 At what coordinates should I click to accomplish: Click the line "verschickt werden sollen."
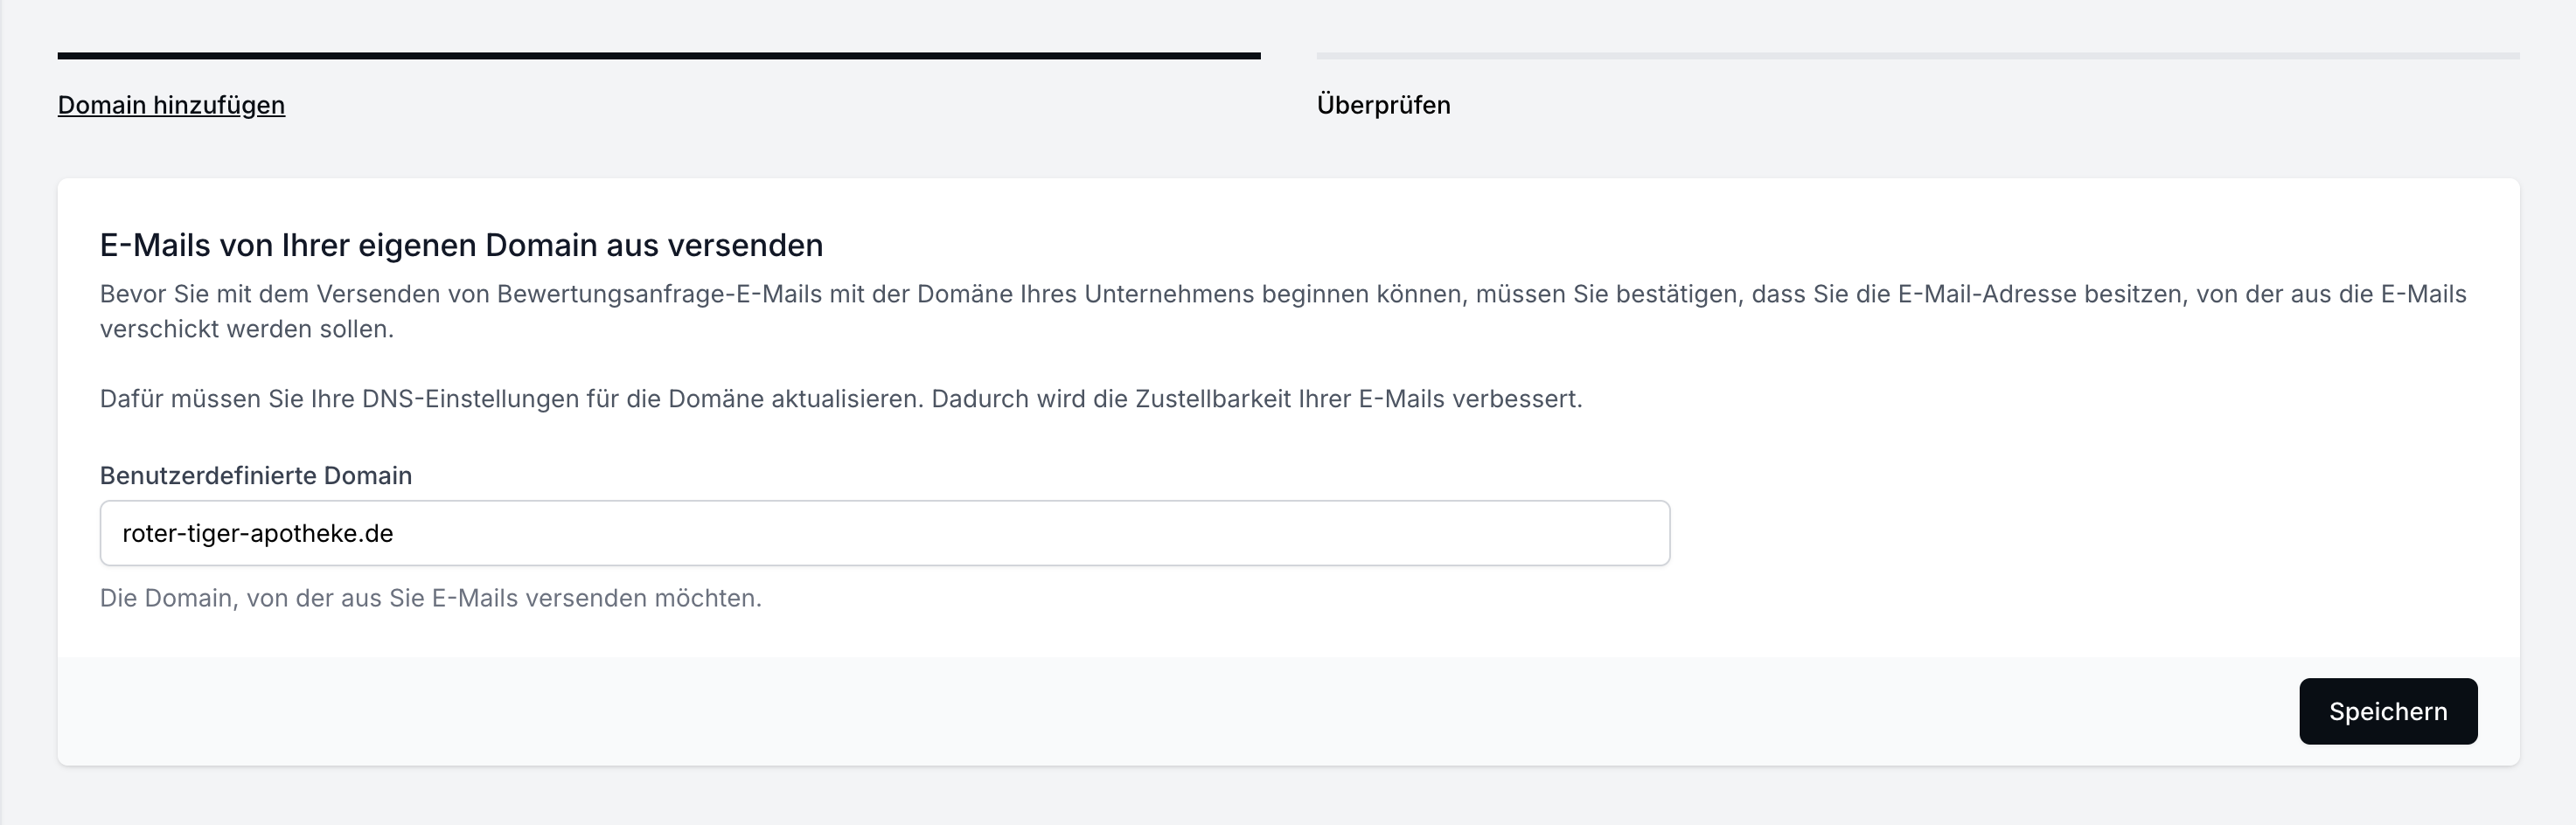[246, 329]
